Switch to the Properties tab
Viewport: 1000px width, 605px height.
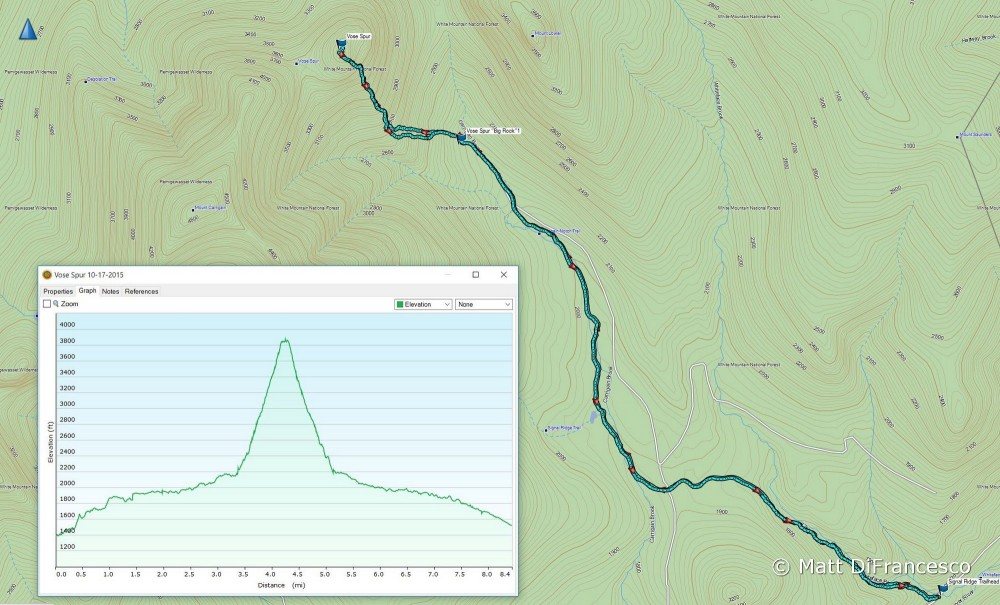pos(58,291)
